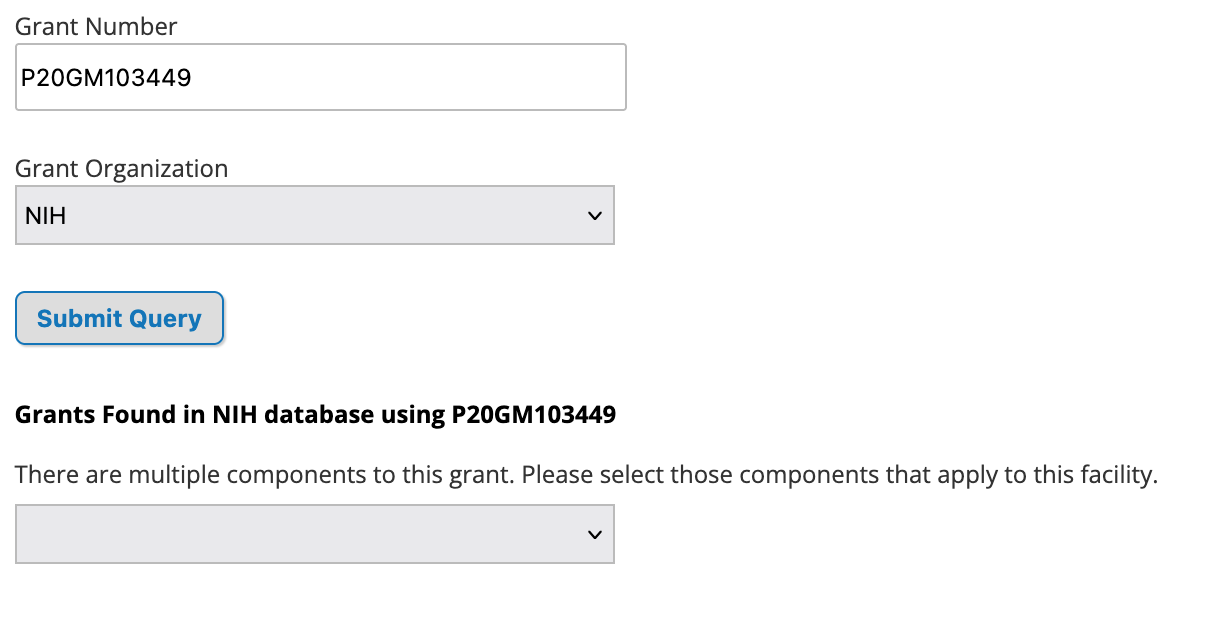1210x638 pixels.
Task: Expand the grant components dropdown
Action: coord(314,534)
